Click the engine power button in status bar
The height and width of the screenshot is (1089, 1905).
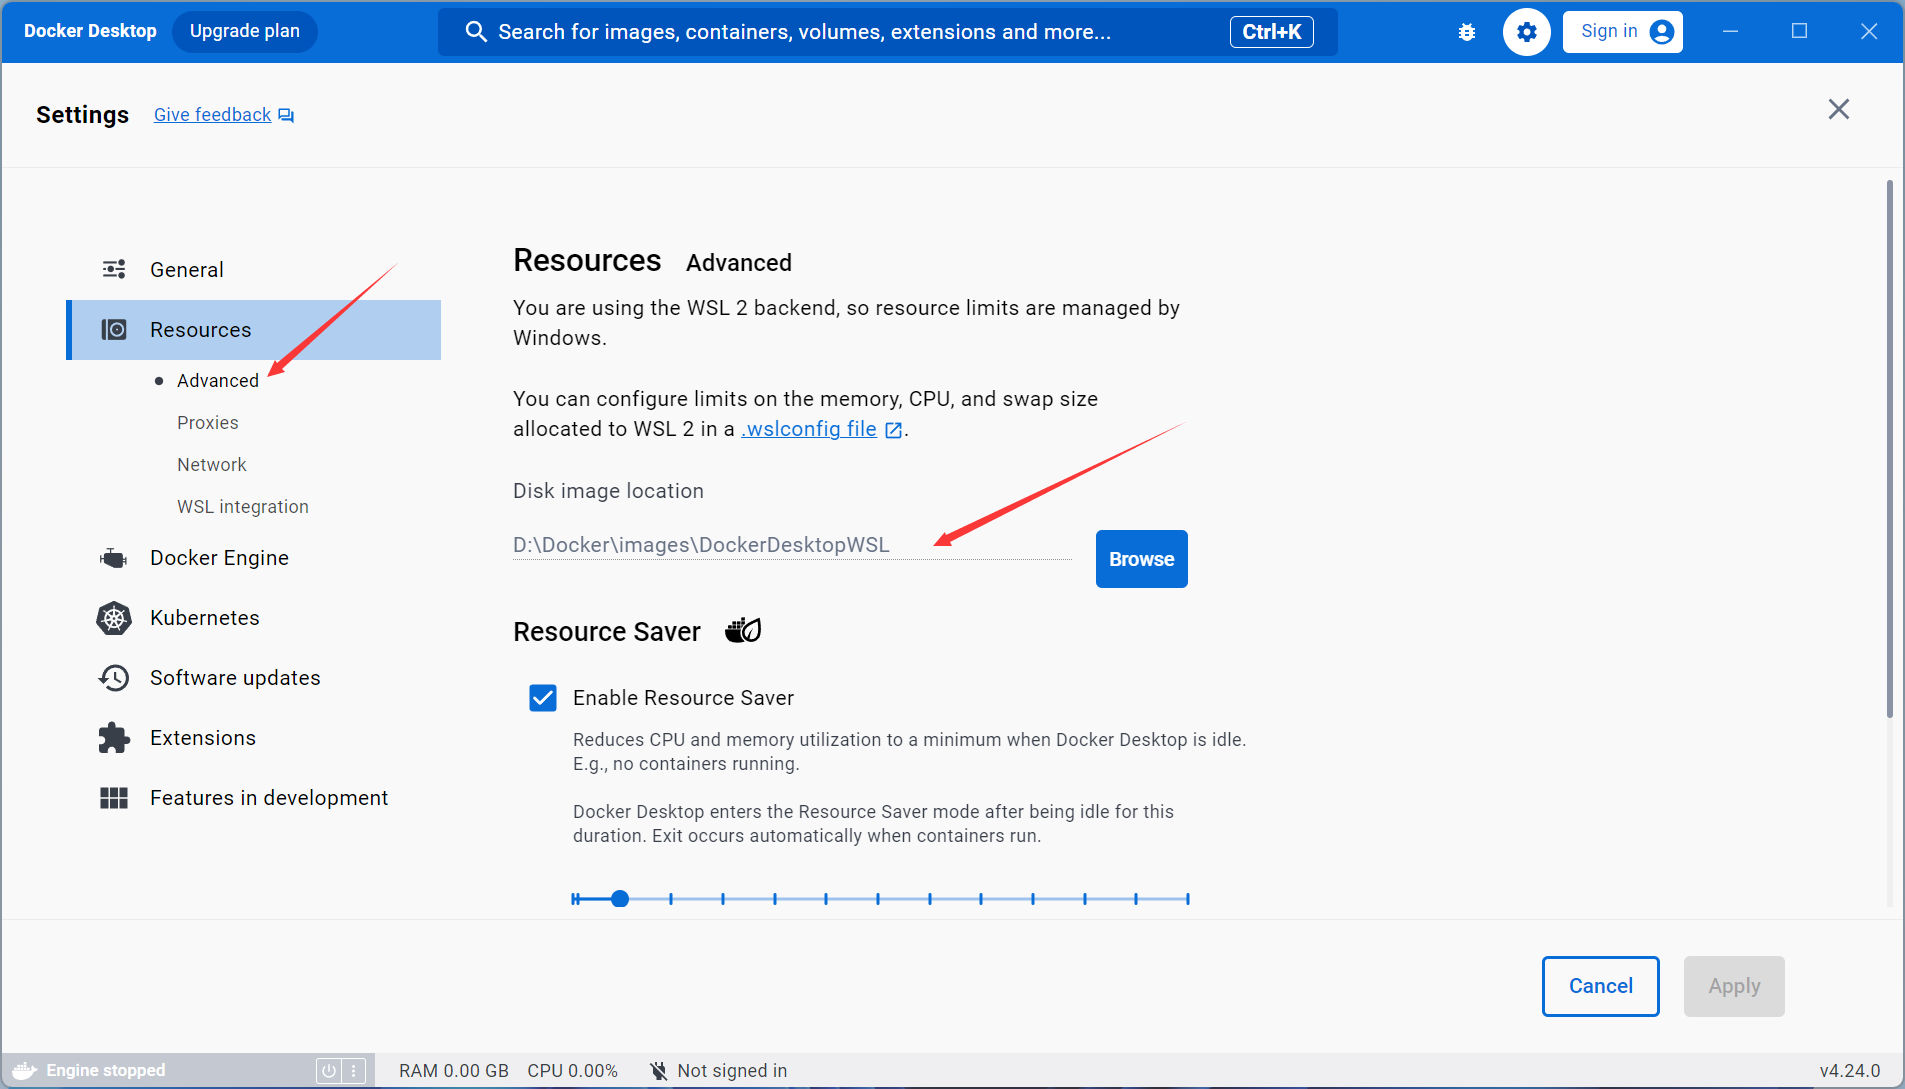click(x=328, y=1070)
